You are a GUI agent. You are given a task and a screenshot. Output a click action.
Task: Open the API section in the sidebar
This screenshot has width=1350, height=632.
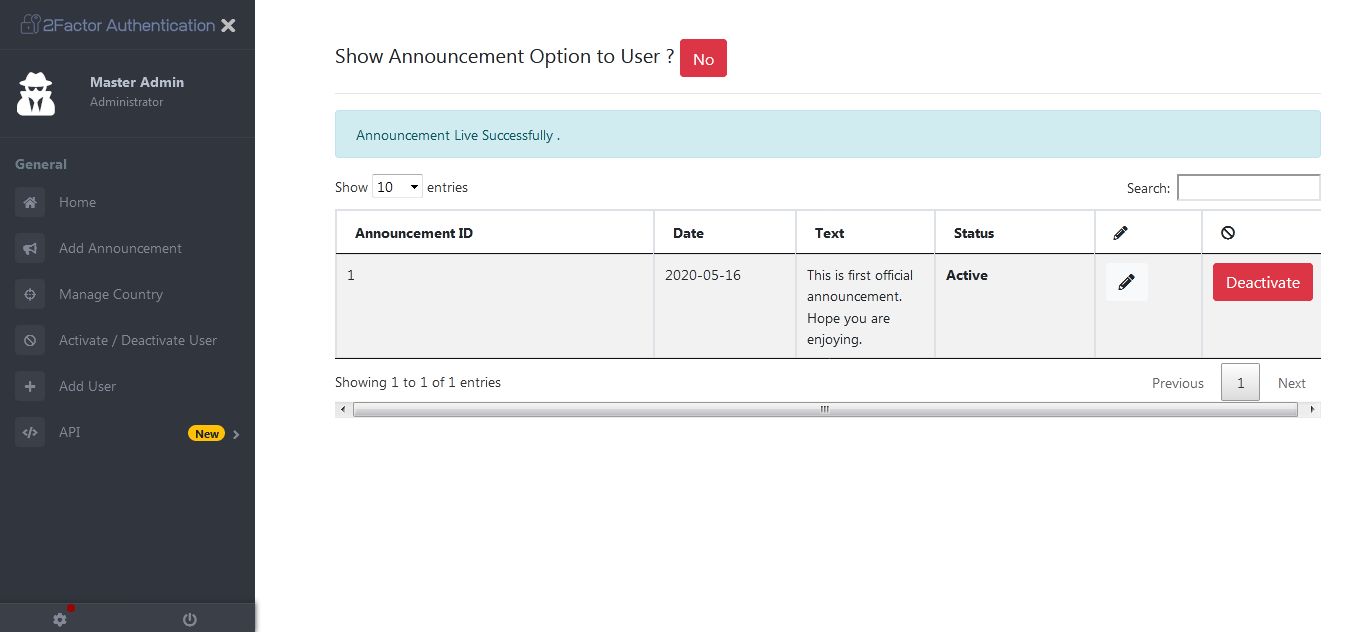coord(70,432)
